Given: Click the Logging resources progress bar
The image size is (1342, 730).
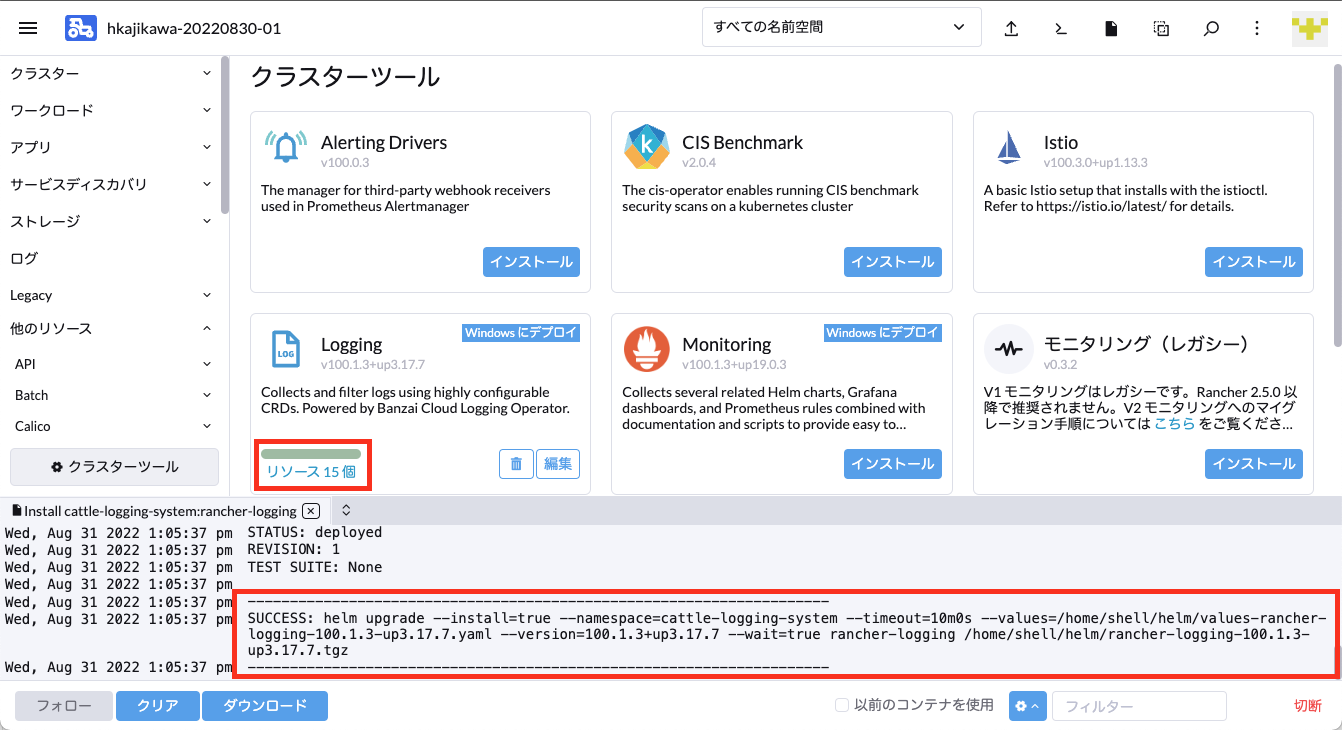Looking at the screenshot, I should click(x=311, y=454).
